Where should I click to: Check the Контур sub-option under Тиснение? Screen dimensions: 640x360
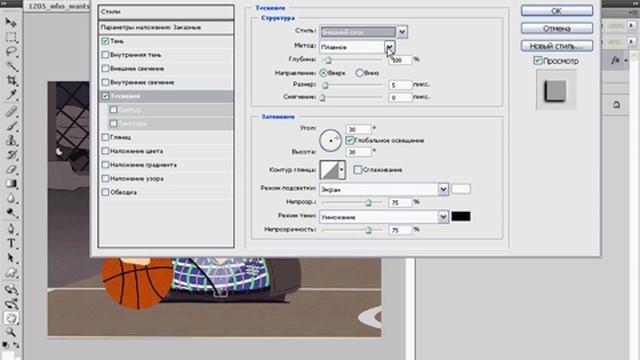tap(113, 110)
